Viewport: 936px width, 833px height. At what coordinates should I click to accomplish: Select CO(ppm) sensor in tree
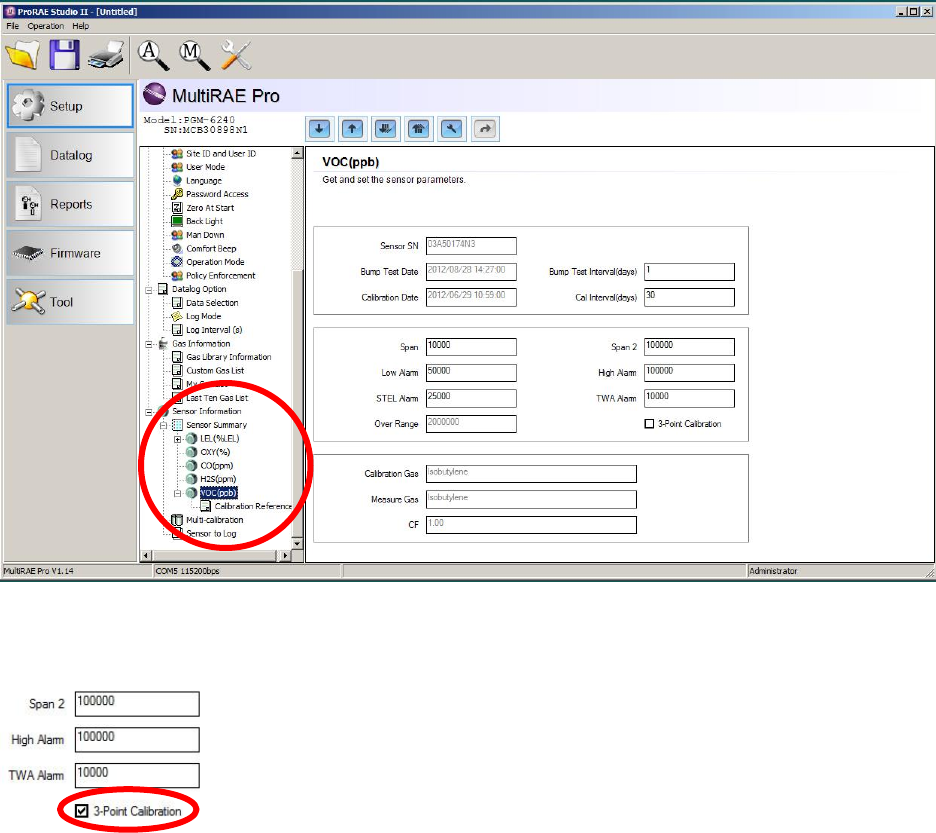coord(217,466)
